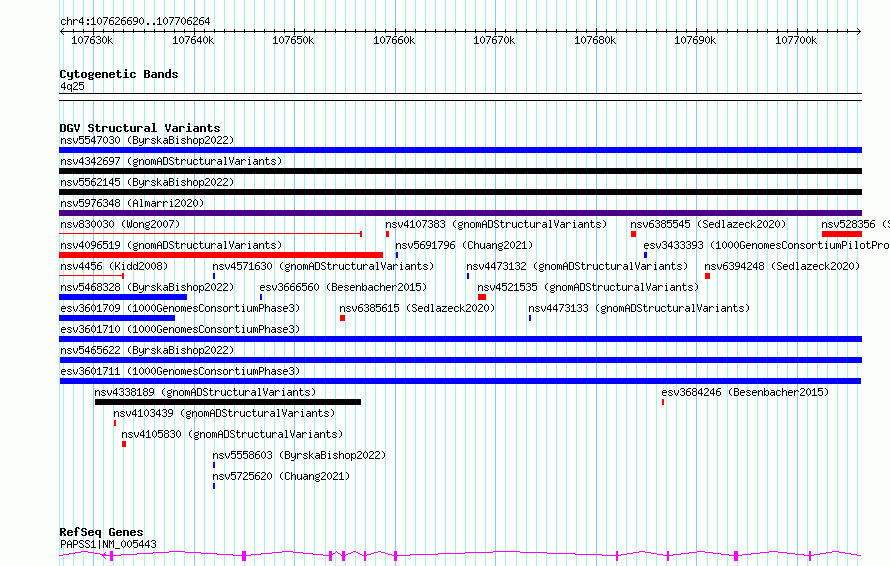This screenshot has height=566, width=890.
Task: Click the chr4:107626690..107706264 region label
Action: point(135,22)
